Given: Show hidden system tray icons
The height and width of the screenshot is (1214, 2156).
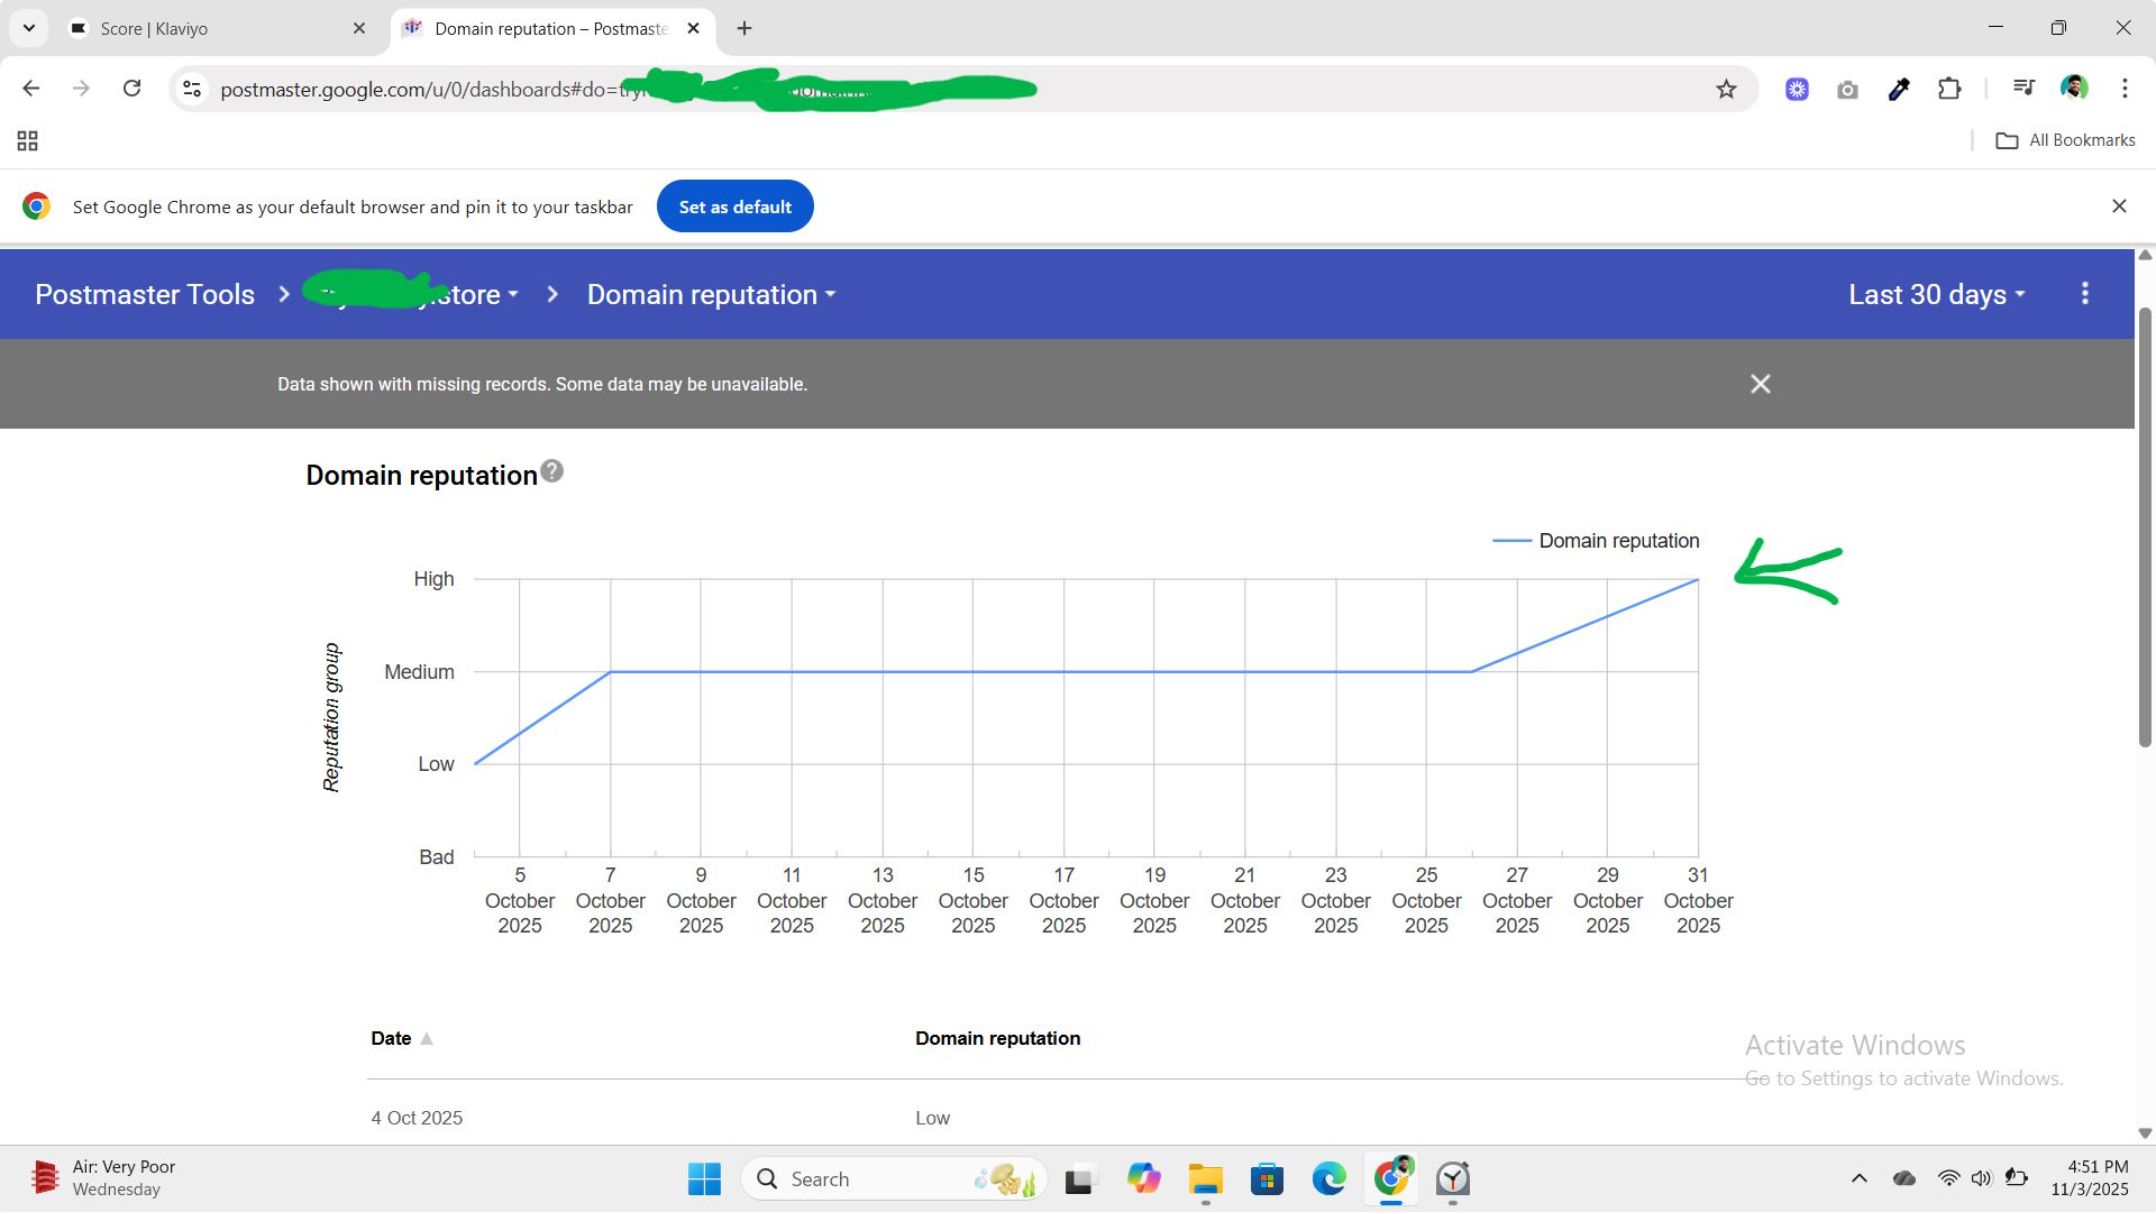Looking at the screenshot, I should tap(1859, 1178).
